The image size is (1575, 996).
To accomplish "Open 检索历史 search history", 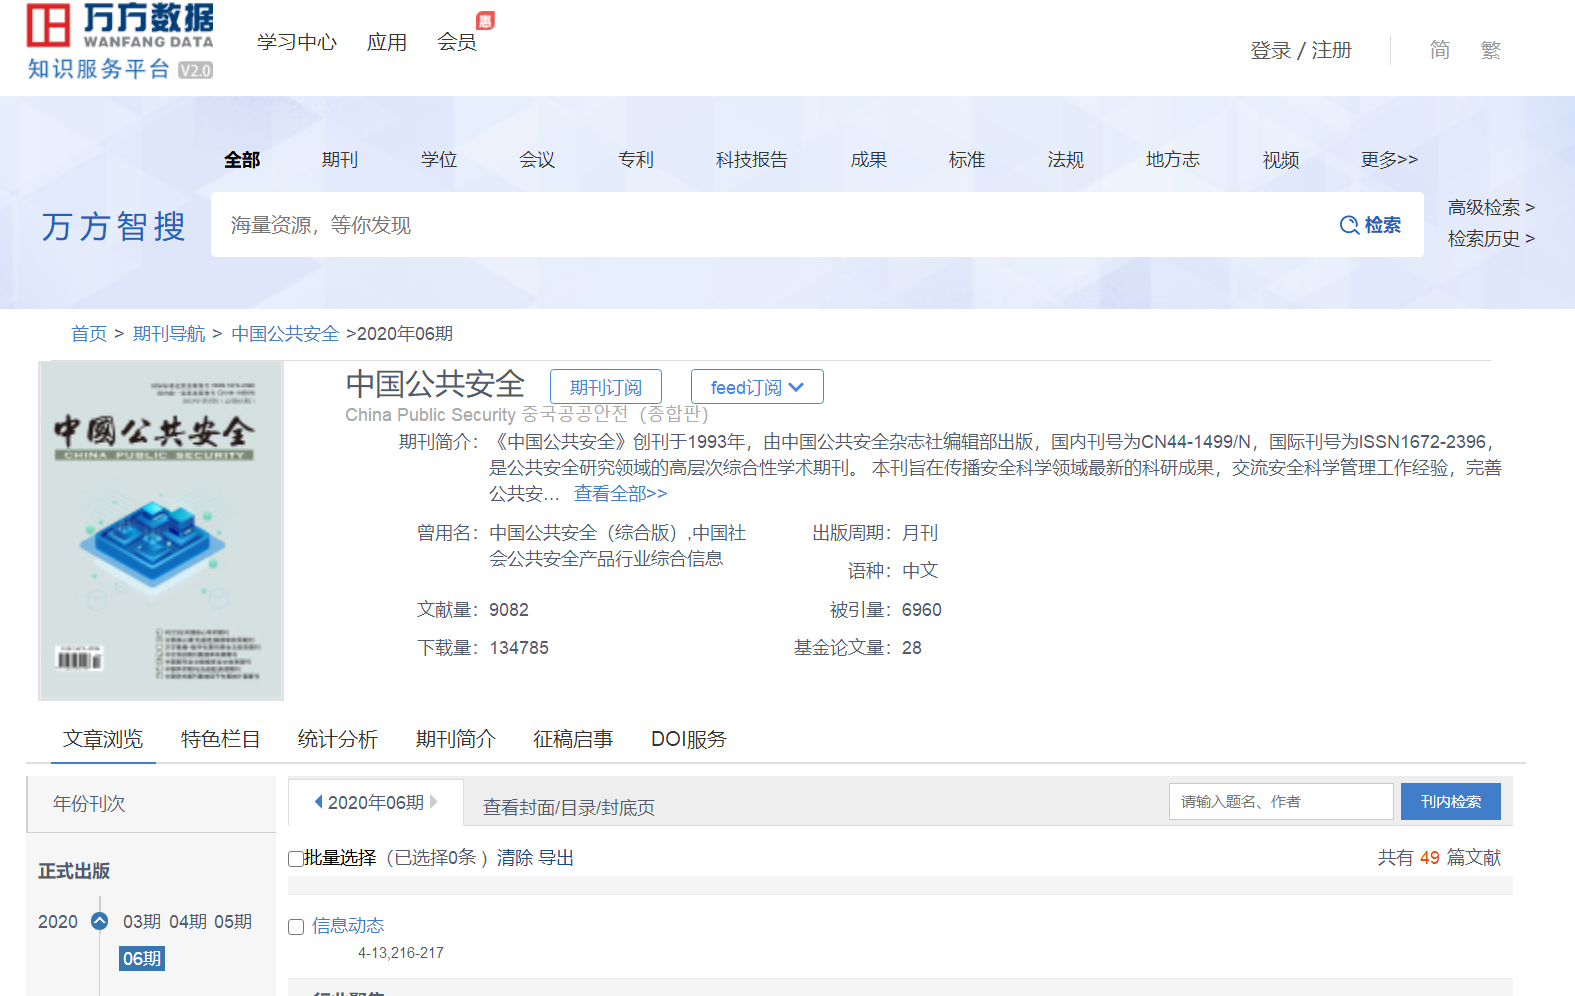I will coord(1491,238).
